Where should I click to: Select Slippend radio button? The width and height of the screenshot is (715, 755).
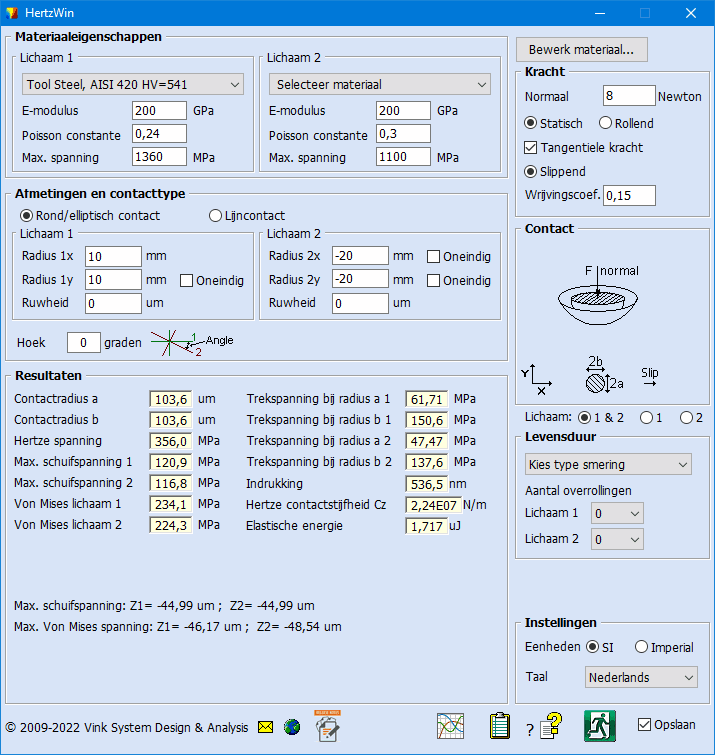click(530, 171)
